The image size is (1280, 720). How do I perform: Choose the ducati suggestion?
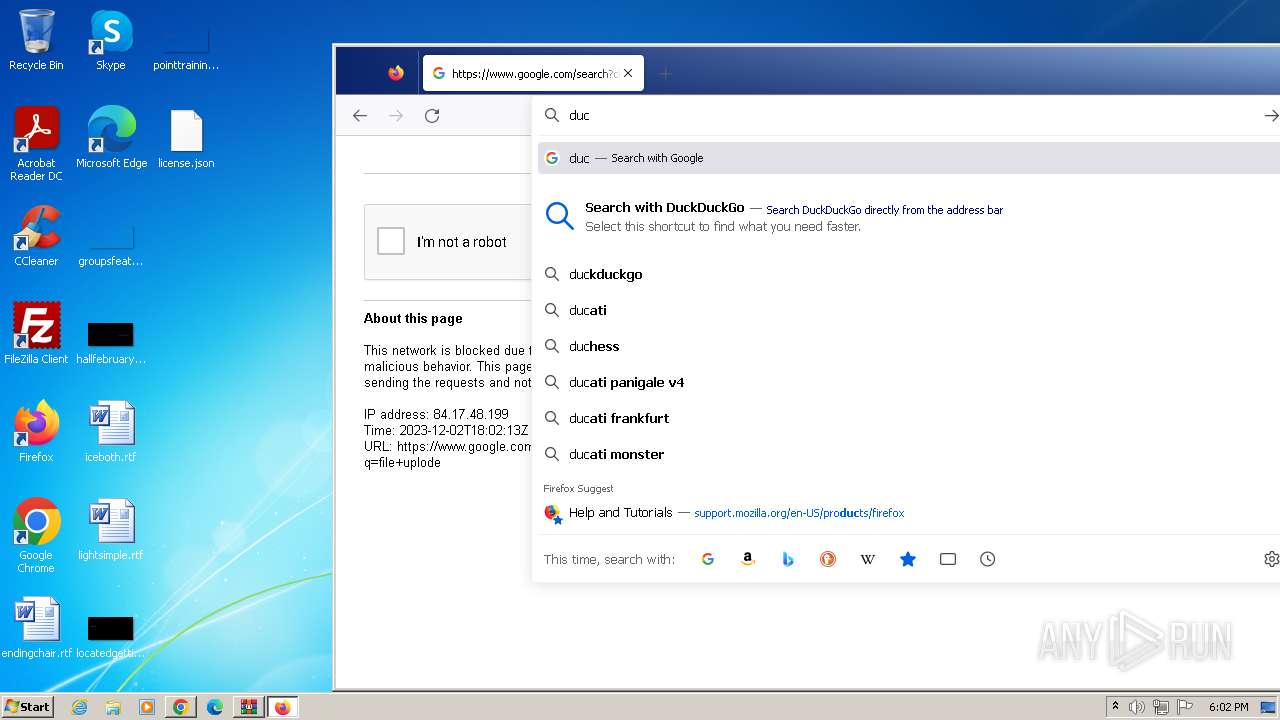point(909,310)
